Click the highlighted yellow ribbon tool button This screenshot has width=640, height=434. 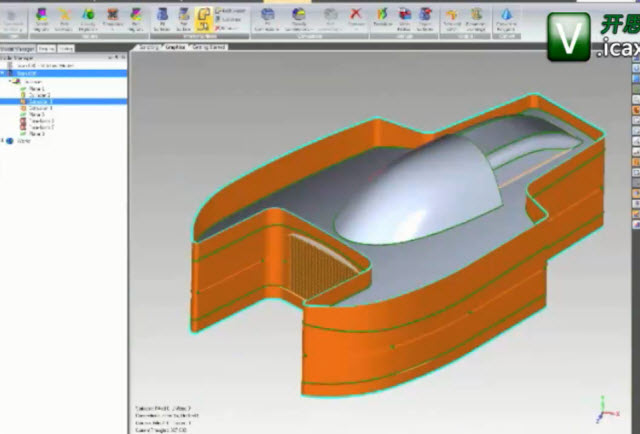click(x=203, y=16)
